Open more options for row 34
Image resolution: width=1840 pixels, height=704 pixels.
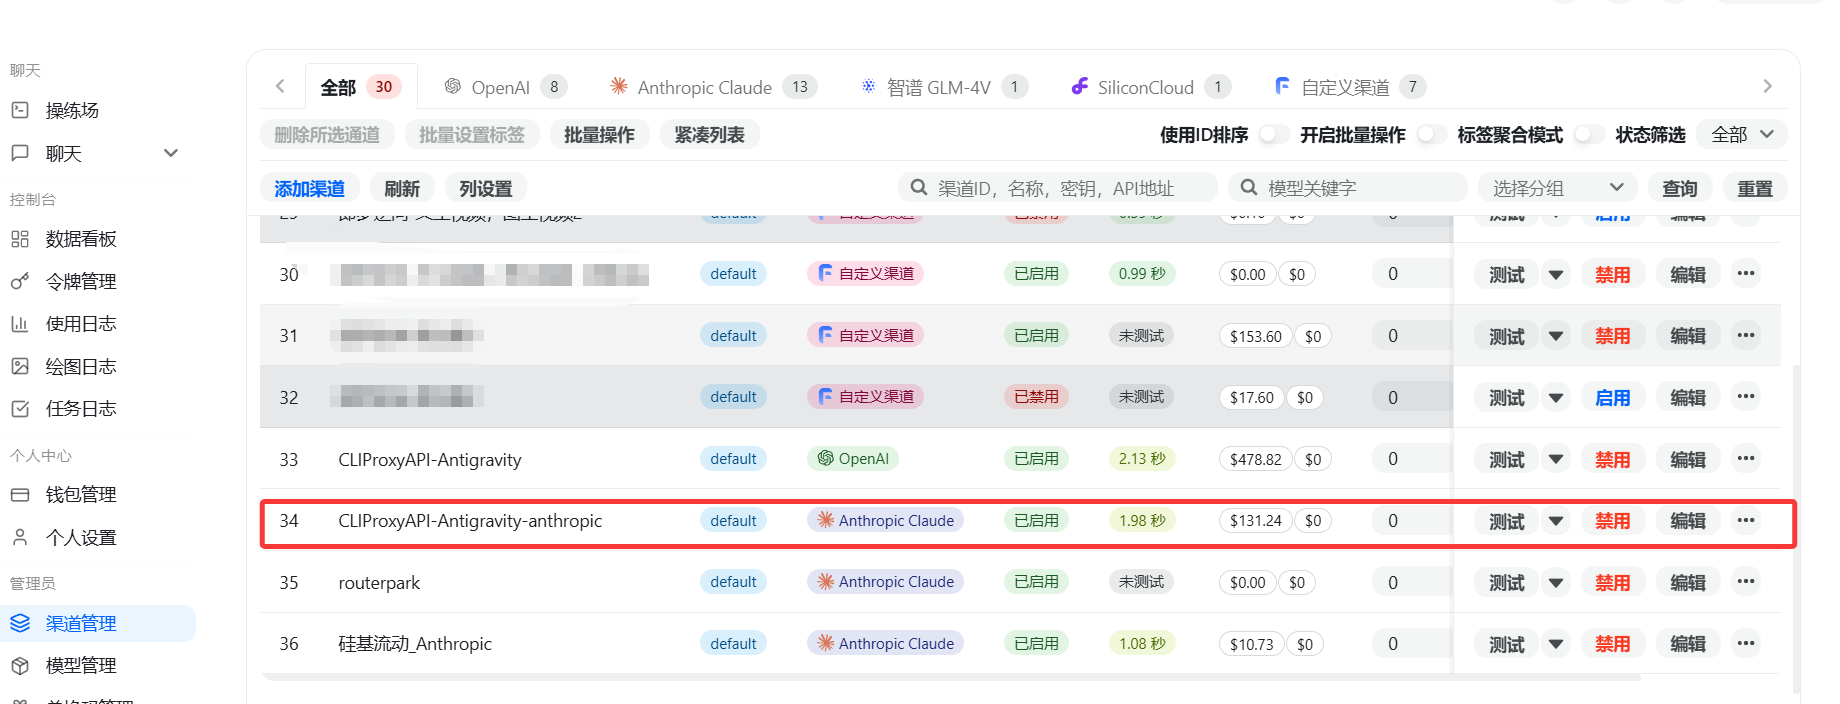[1746, 520]
